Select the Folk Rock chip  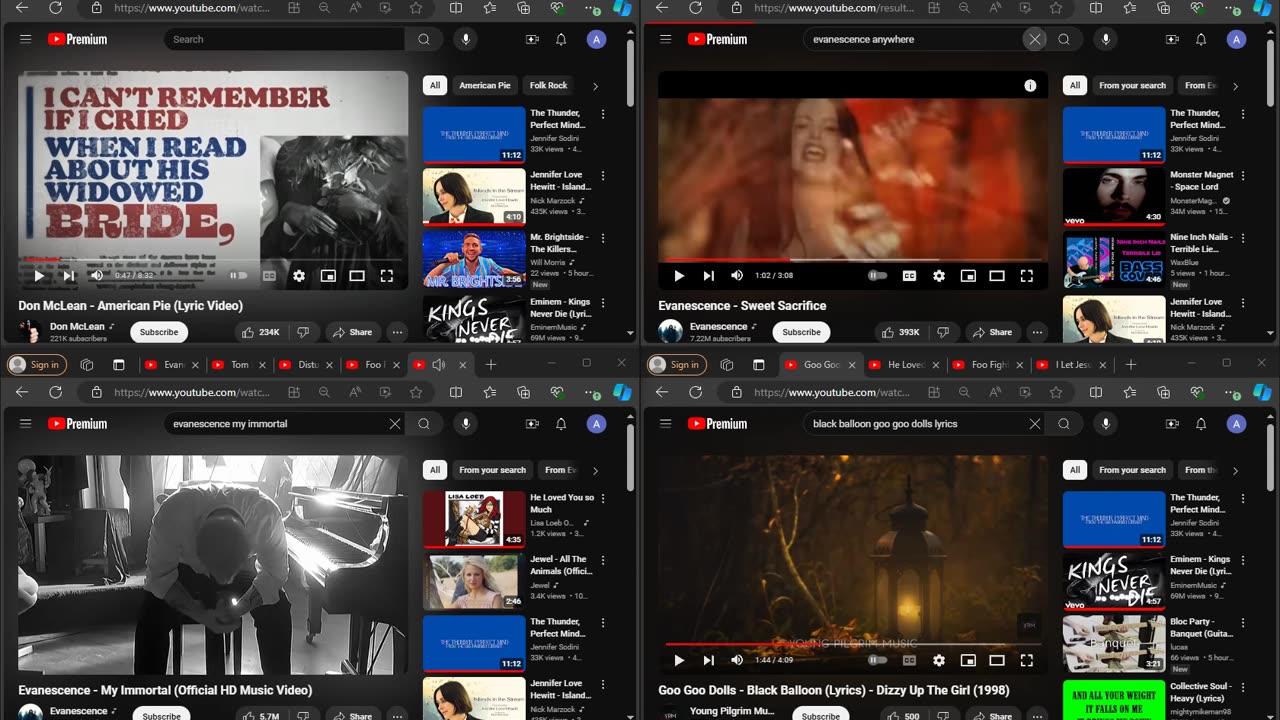tap(548, 86)
